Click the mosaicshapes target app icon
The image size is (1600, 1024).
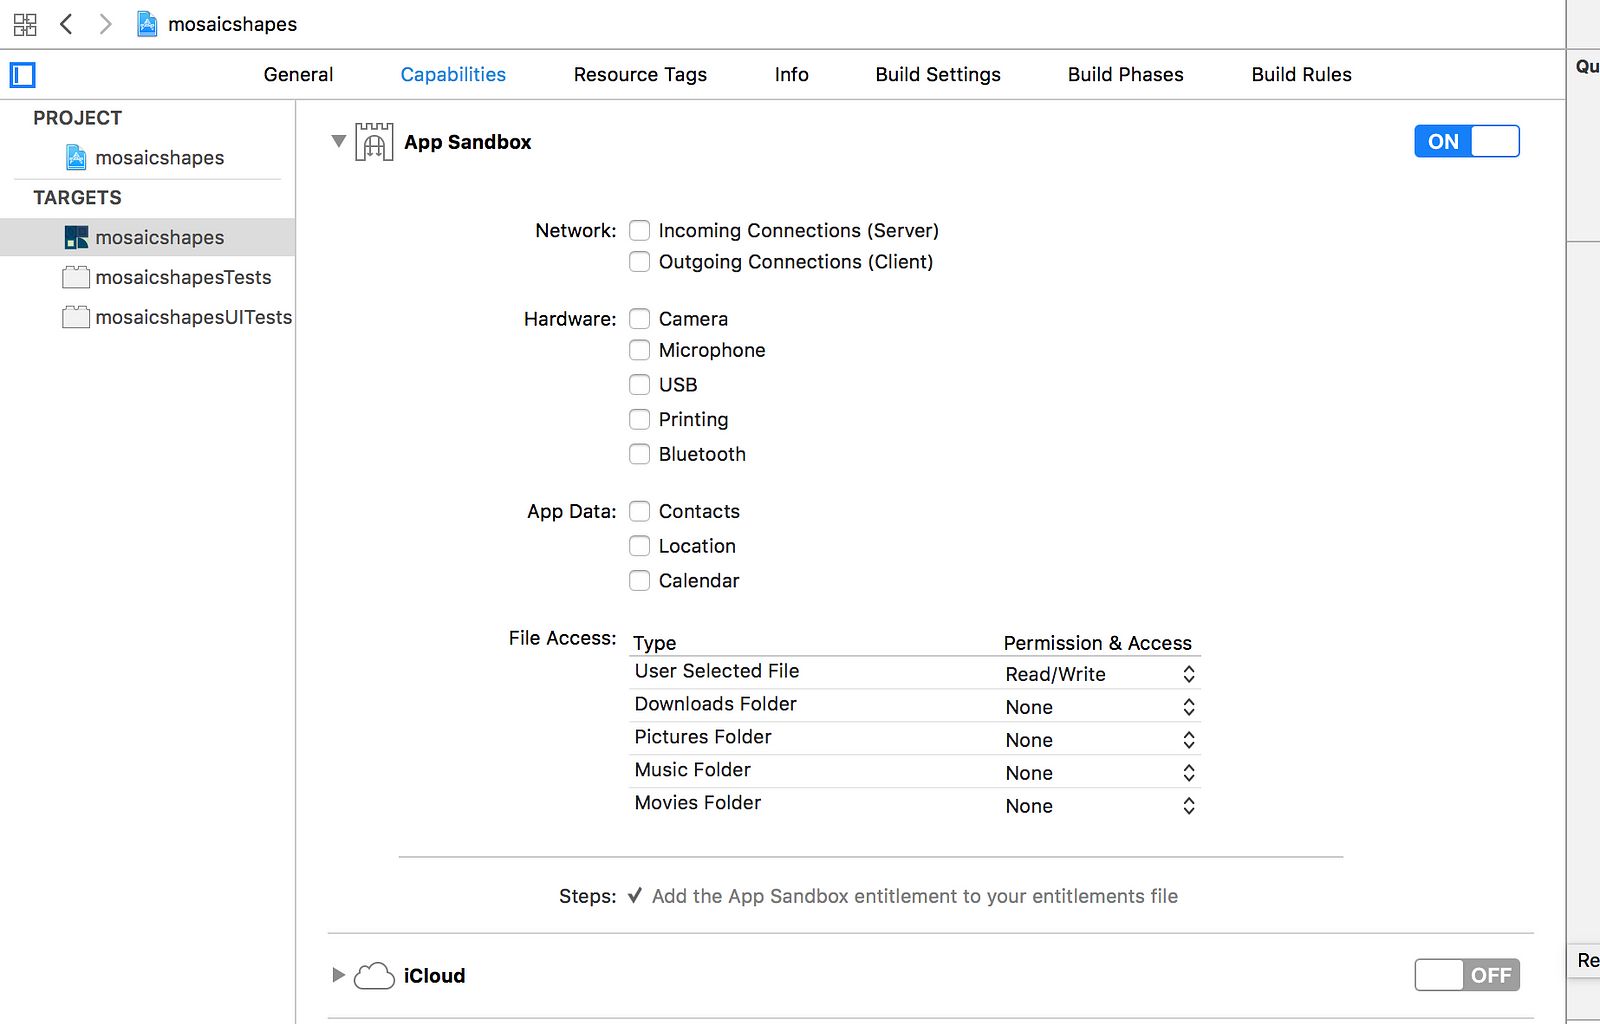click(x=76, y=237)
